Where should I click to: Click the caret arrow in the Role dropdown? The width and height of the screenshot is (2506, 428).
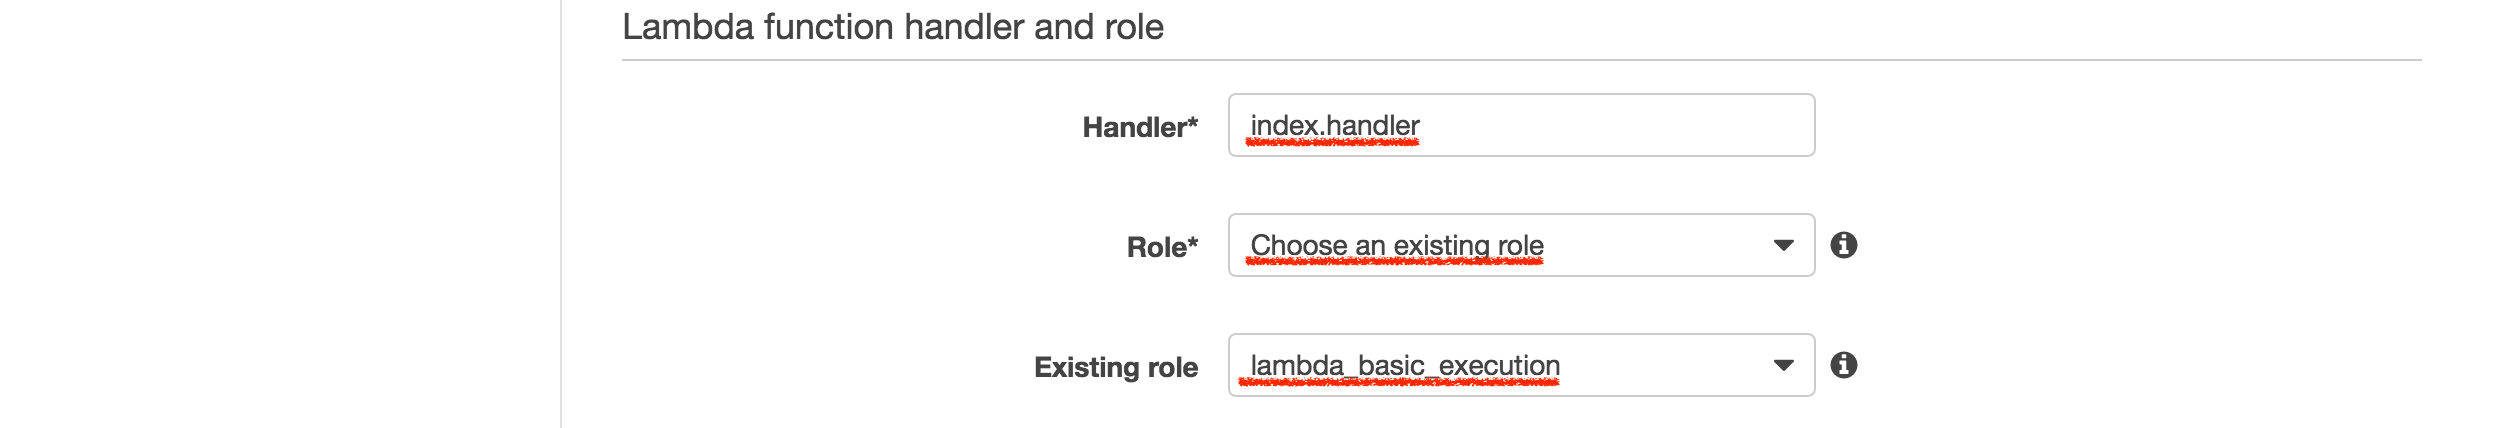(1783, 245)
